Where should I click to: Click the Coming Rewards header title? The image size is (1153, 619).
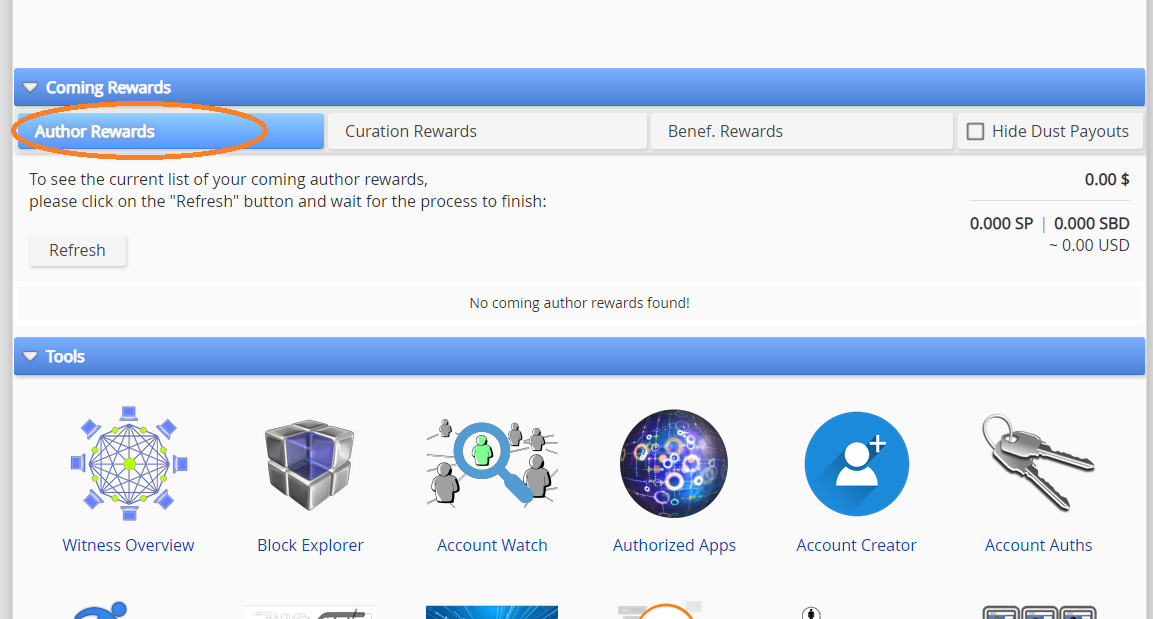[108, 87]
